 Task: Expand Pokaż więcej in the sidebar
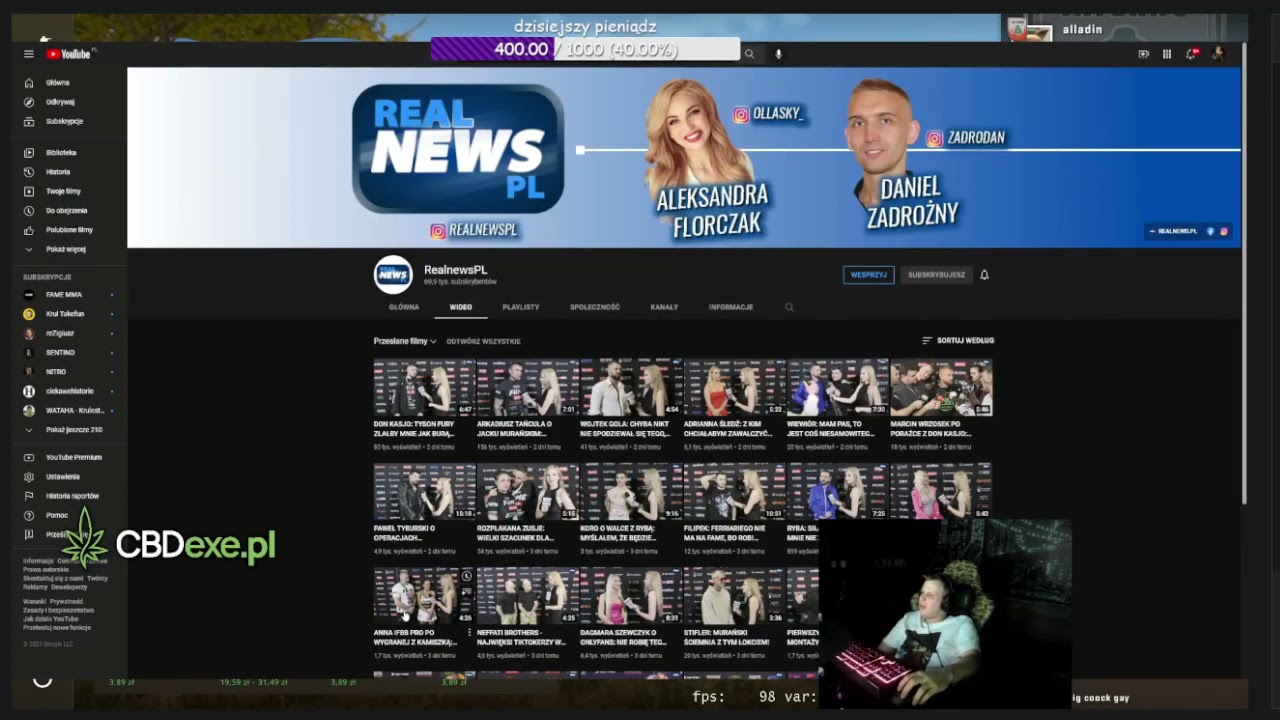tap(65, 249)
